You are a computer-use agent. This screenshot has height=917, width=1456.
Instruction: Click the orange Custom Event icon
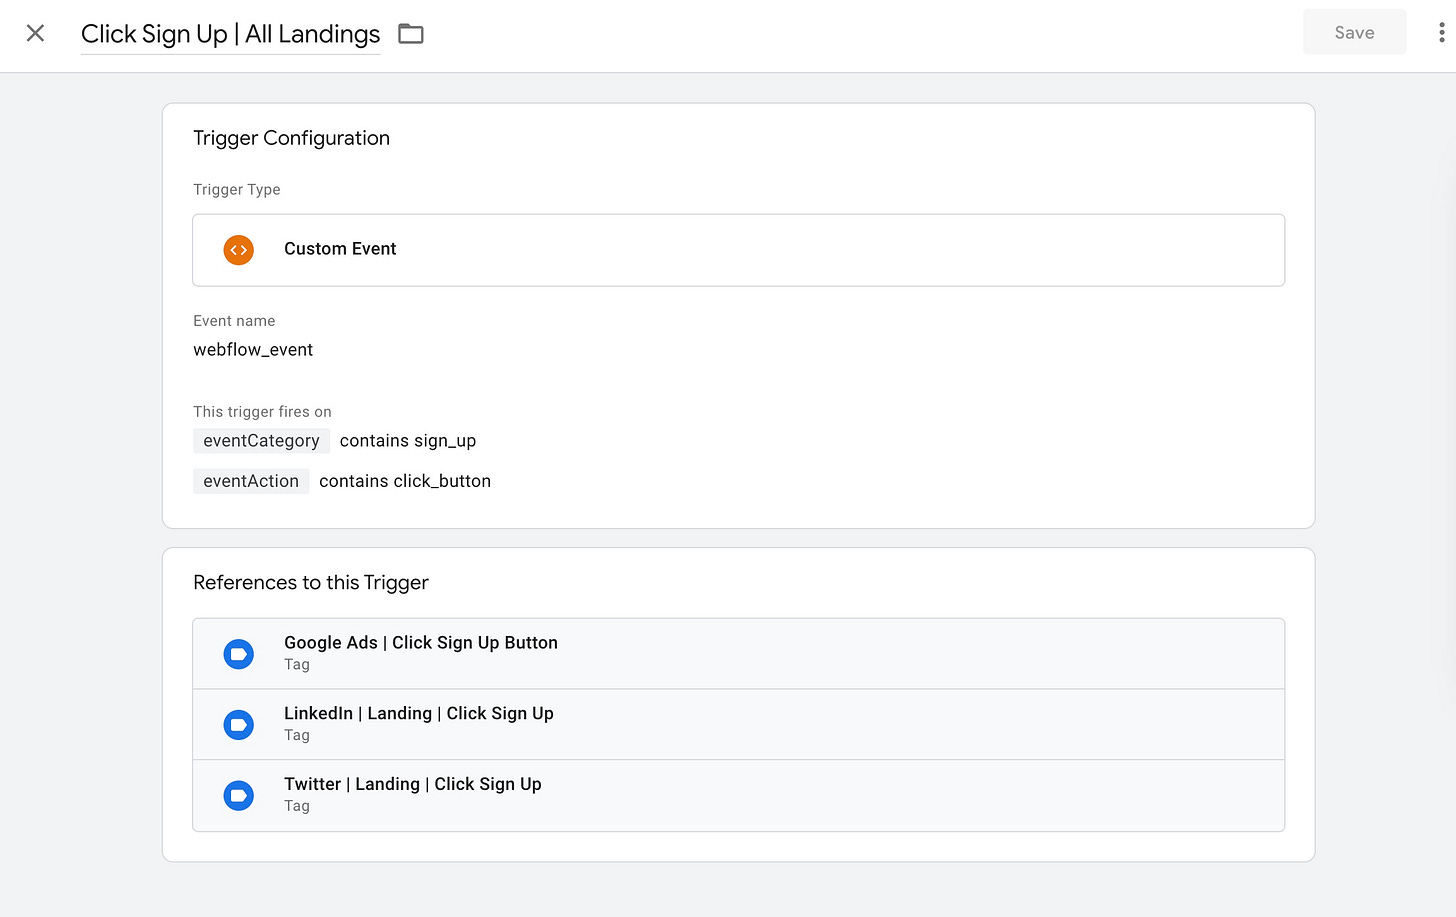coord(239,250)
